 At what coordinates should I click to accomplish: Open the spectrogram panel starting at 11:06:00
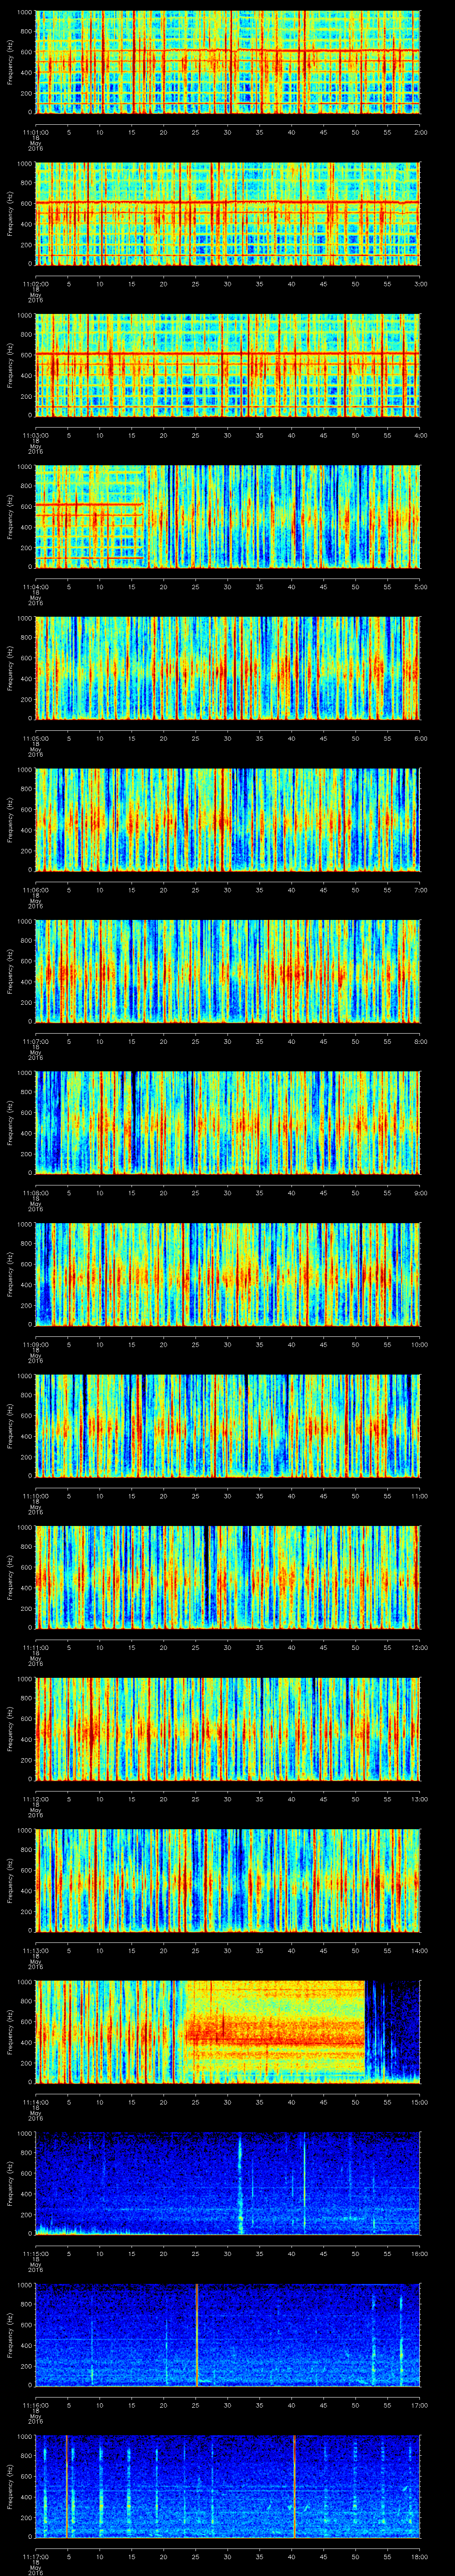[x=228, y=820]
